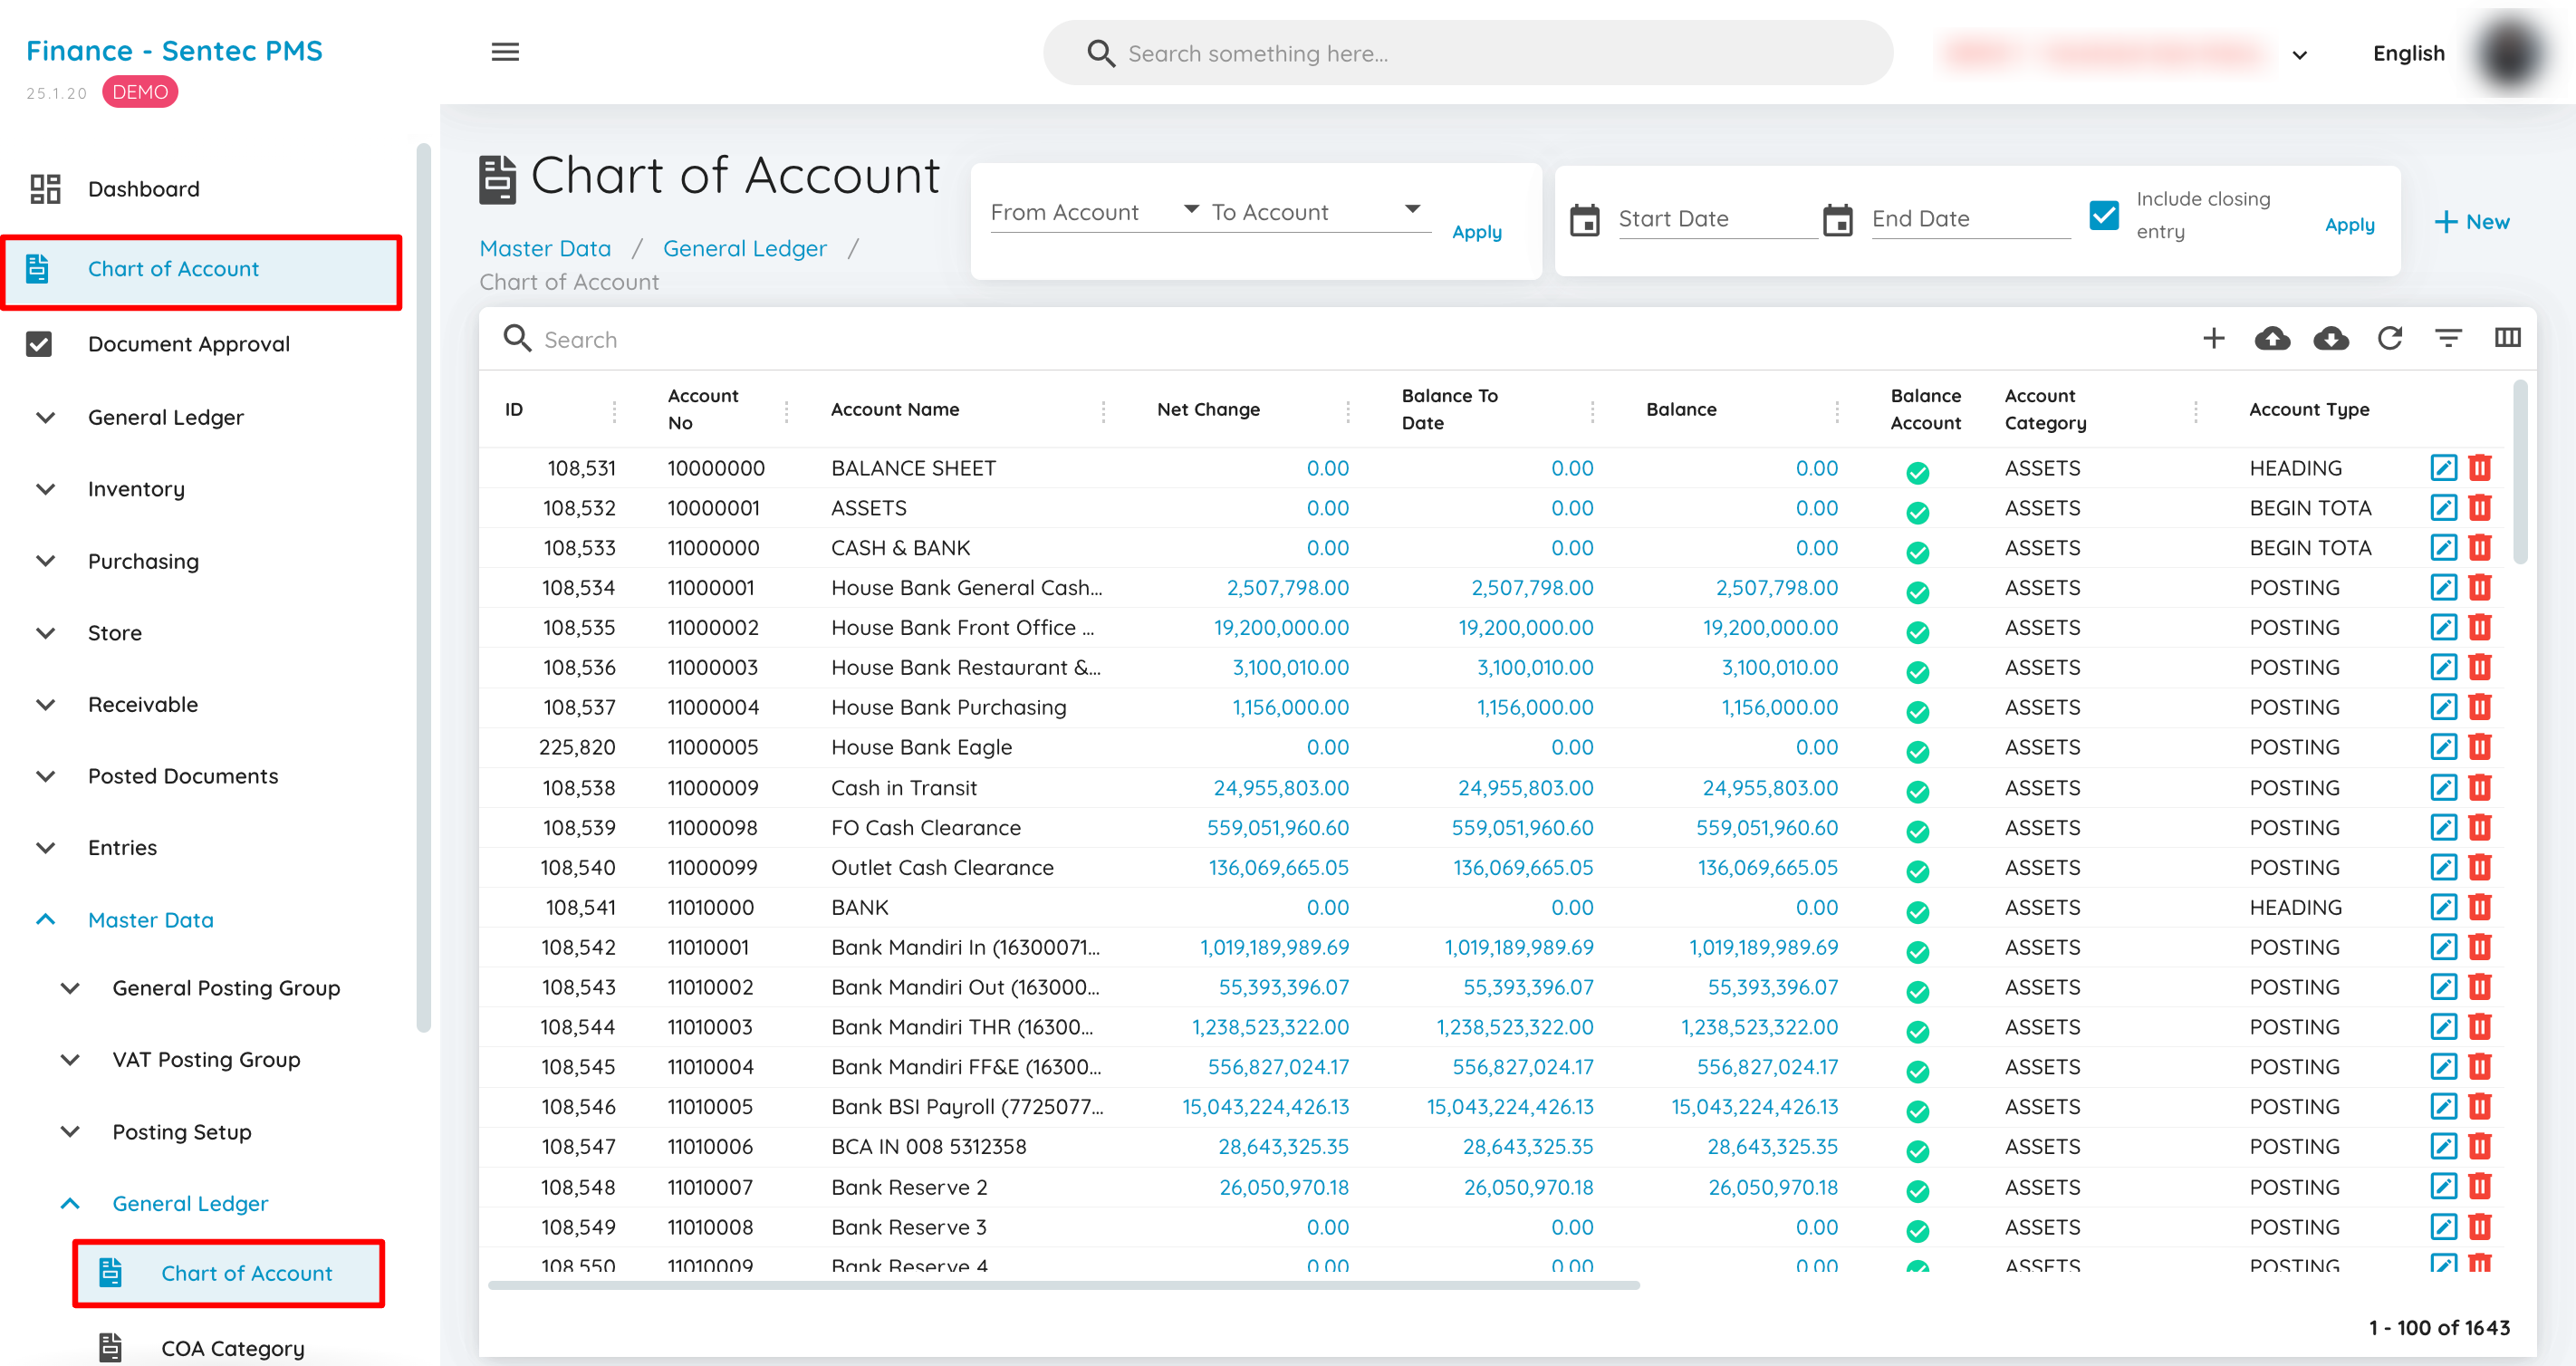Open the column chooser icon
Screen dimensions: 2576x1366
(x=2507, y=338)
